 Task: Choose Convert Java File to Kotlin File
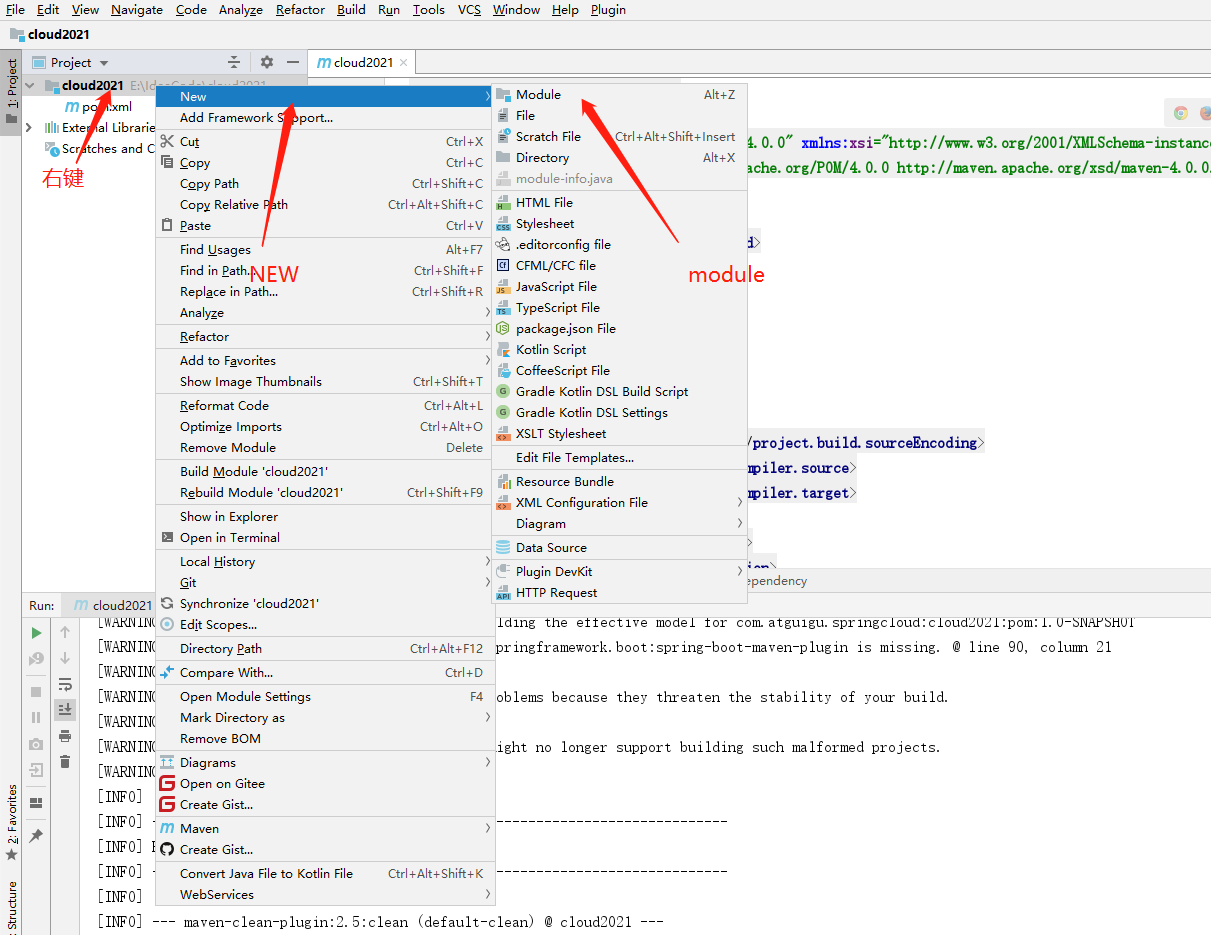click(x=325, y=873)
